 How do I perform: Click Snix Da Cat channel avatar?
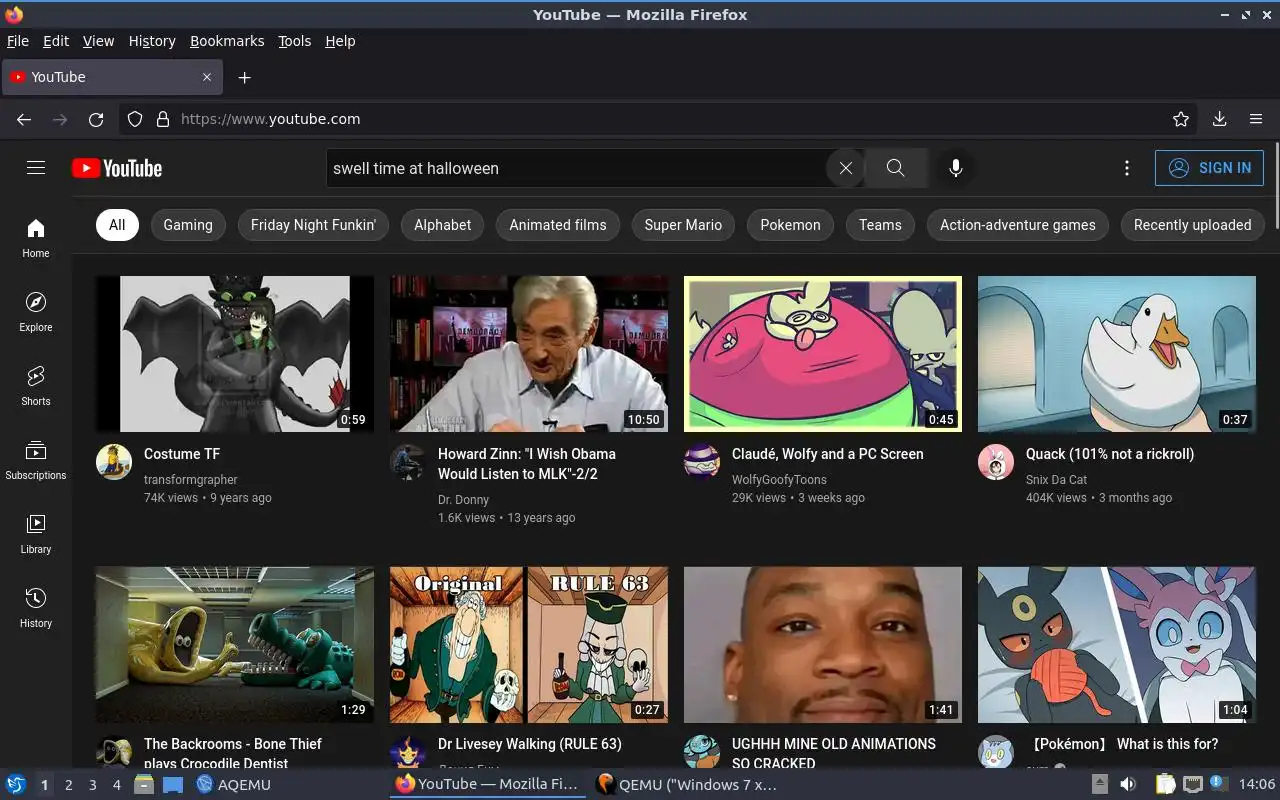tap(996, 462)
